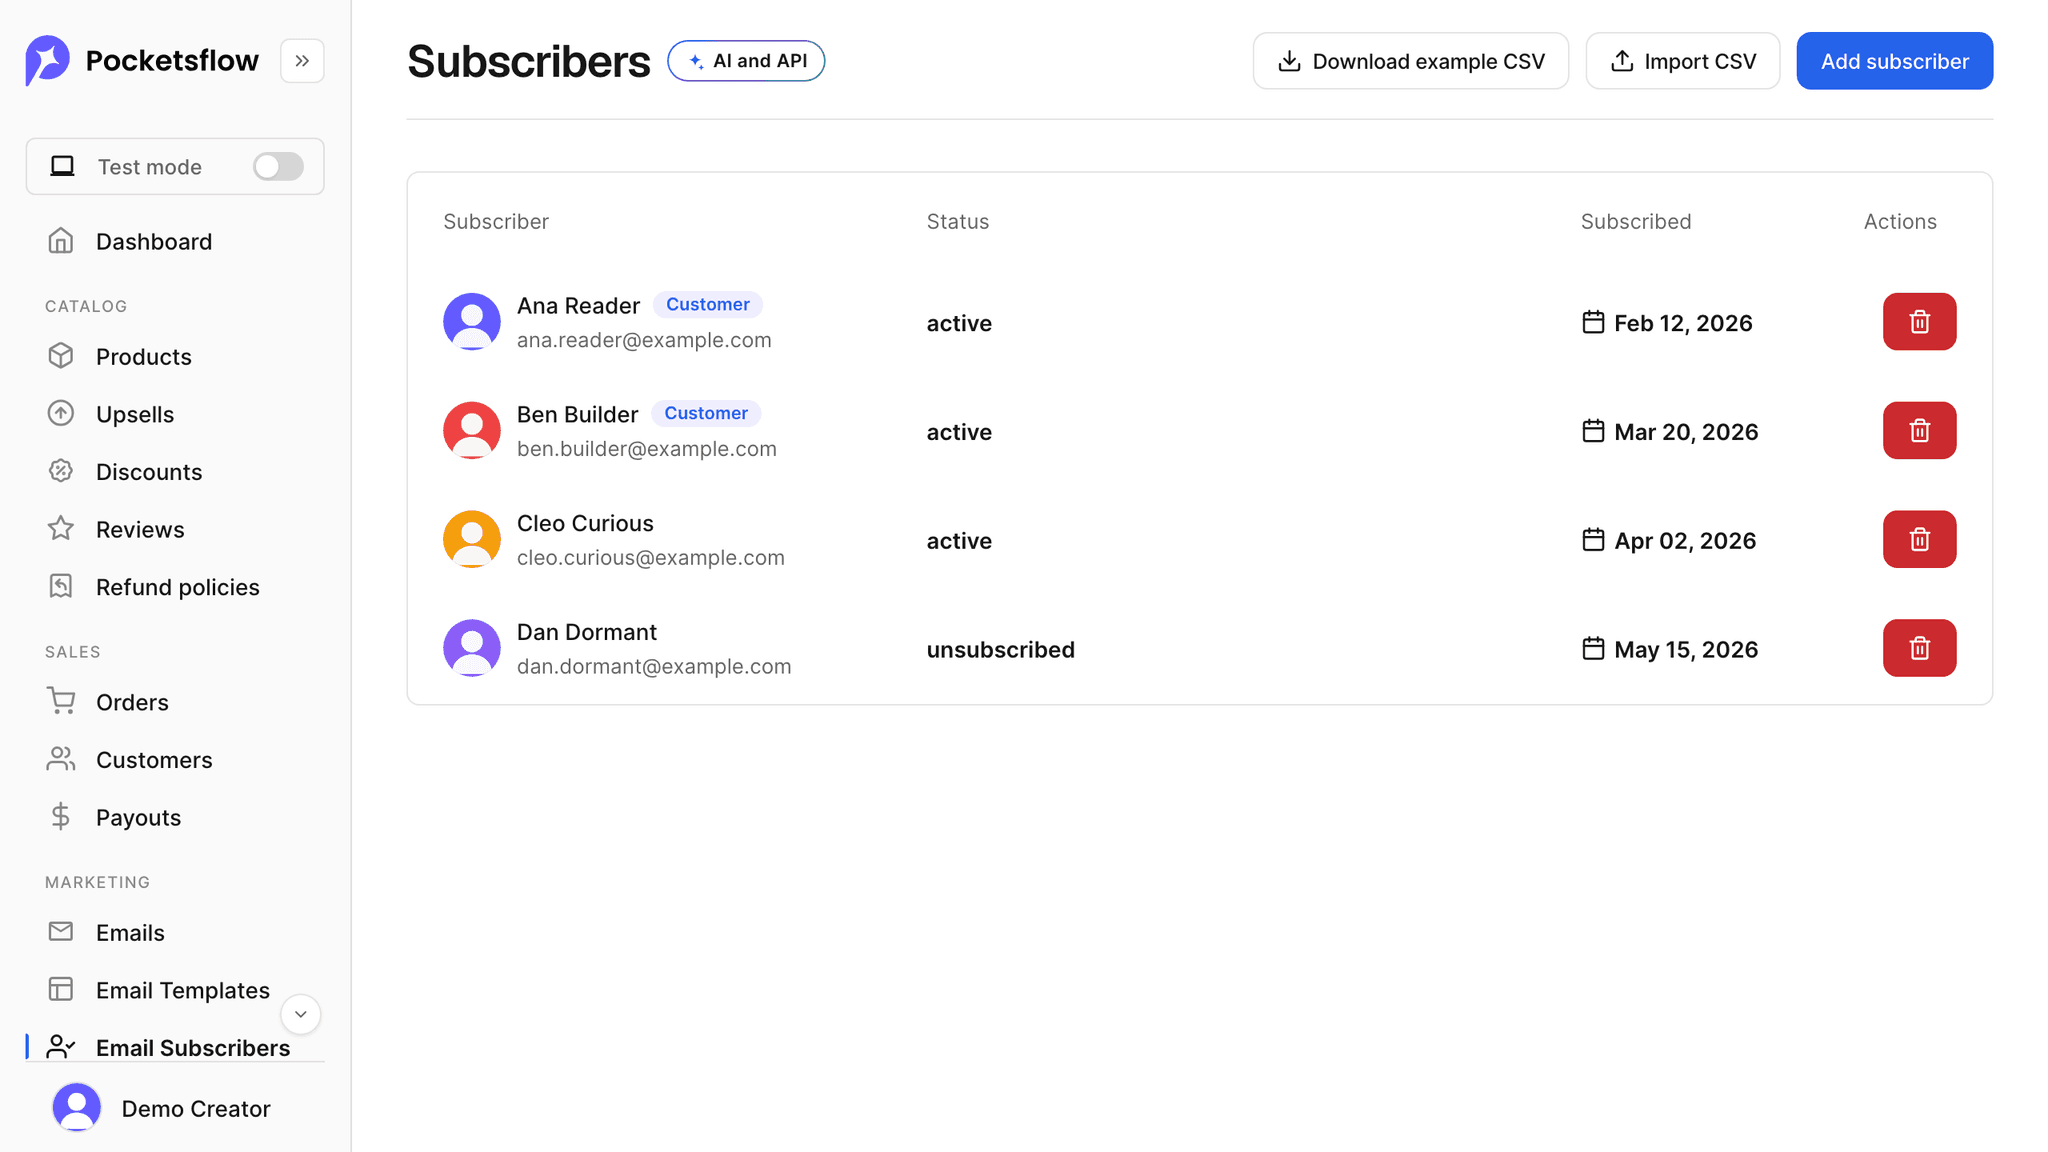The image size is (2048, 1152).
Task: Click the Customer tag next to Ben Builder
Action: (706, 413)
